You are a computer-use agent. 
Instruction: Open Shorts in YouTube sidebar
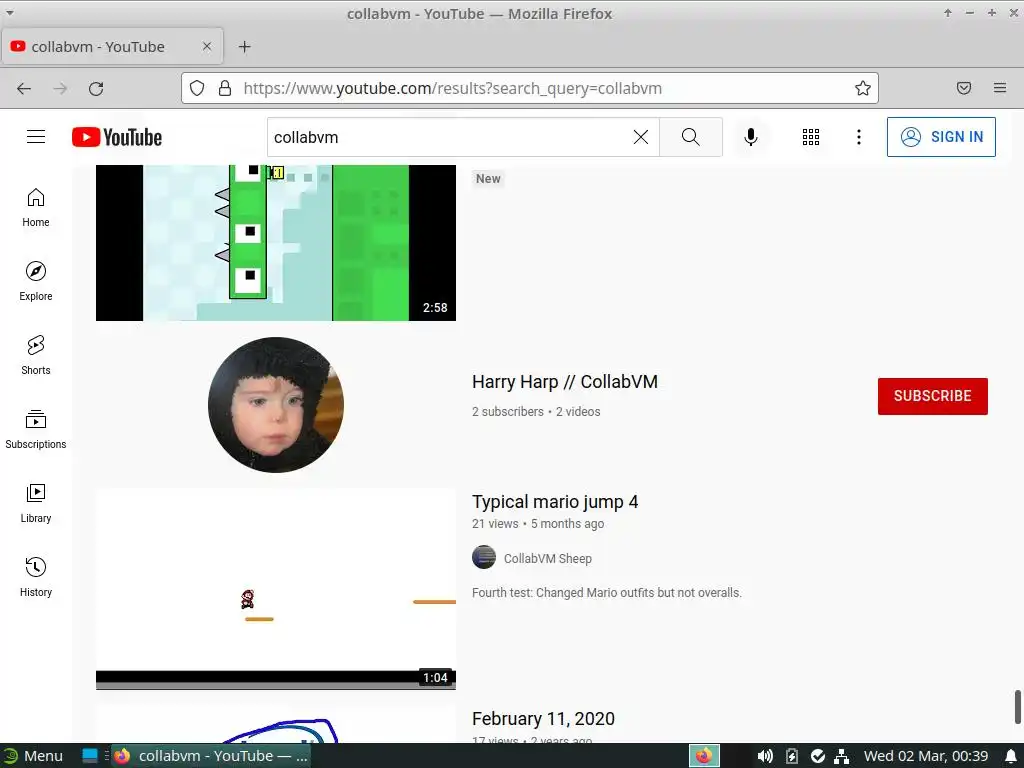click(x=36, y=355)
